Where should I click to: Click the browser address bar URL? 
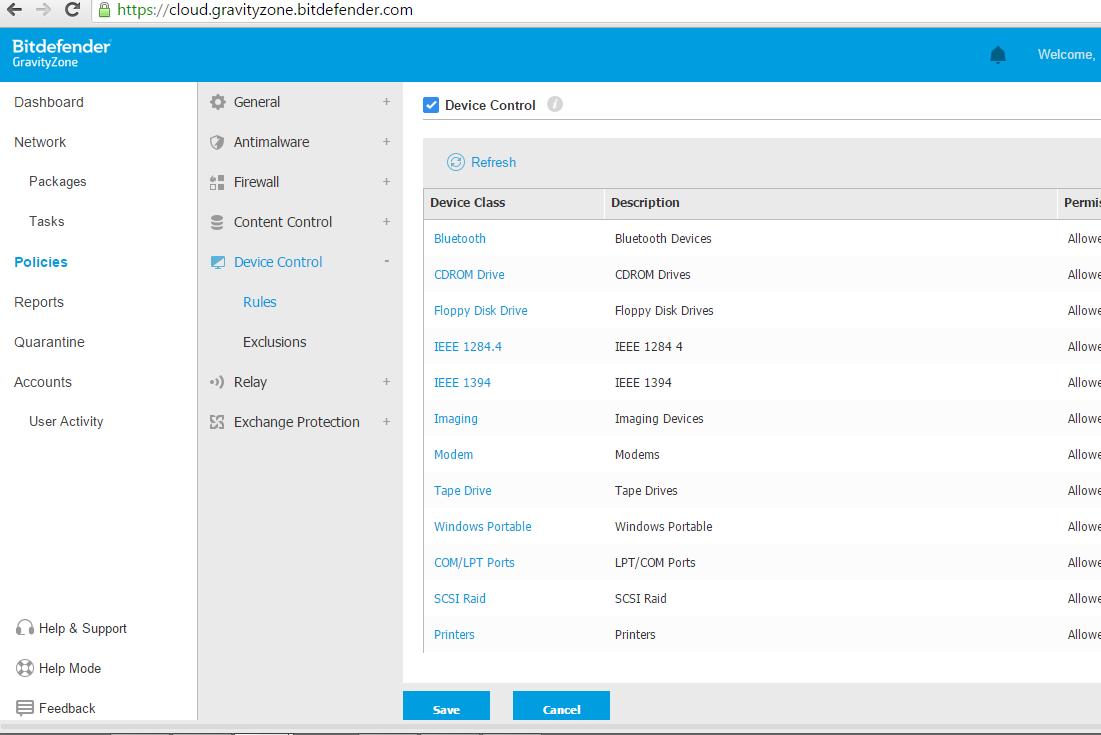(265, 10)
